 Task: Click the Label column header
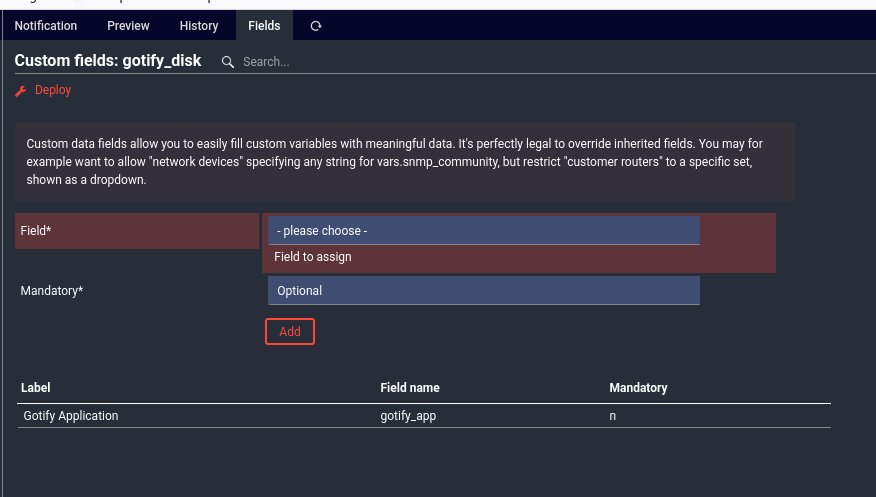[36, 388]
